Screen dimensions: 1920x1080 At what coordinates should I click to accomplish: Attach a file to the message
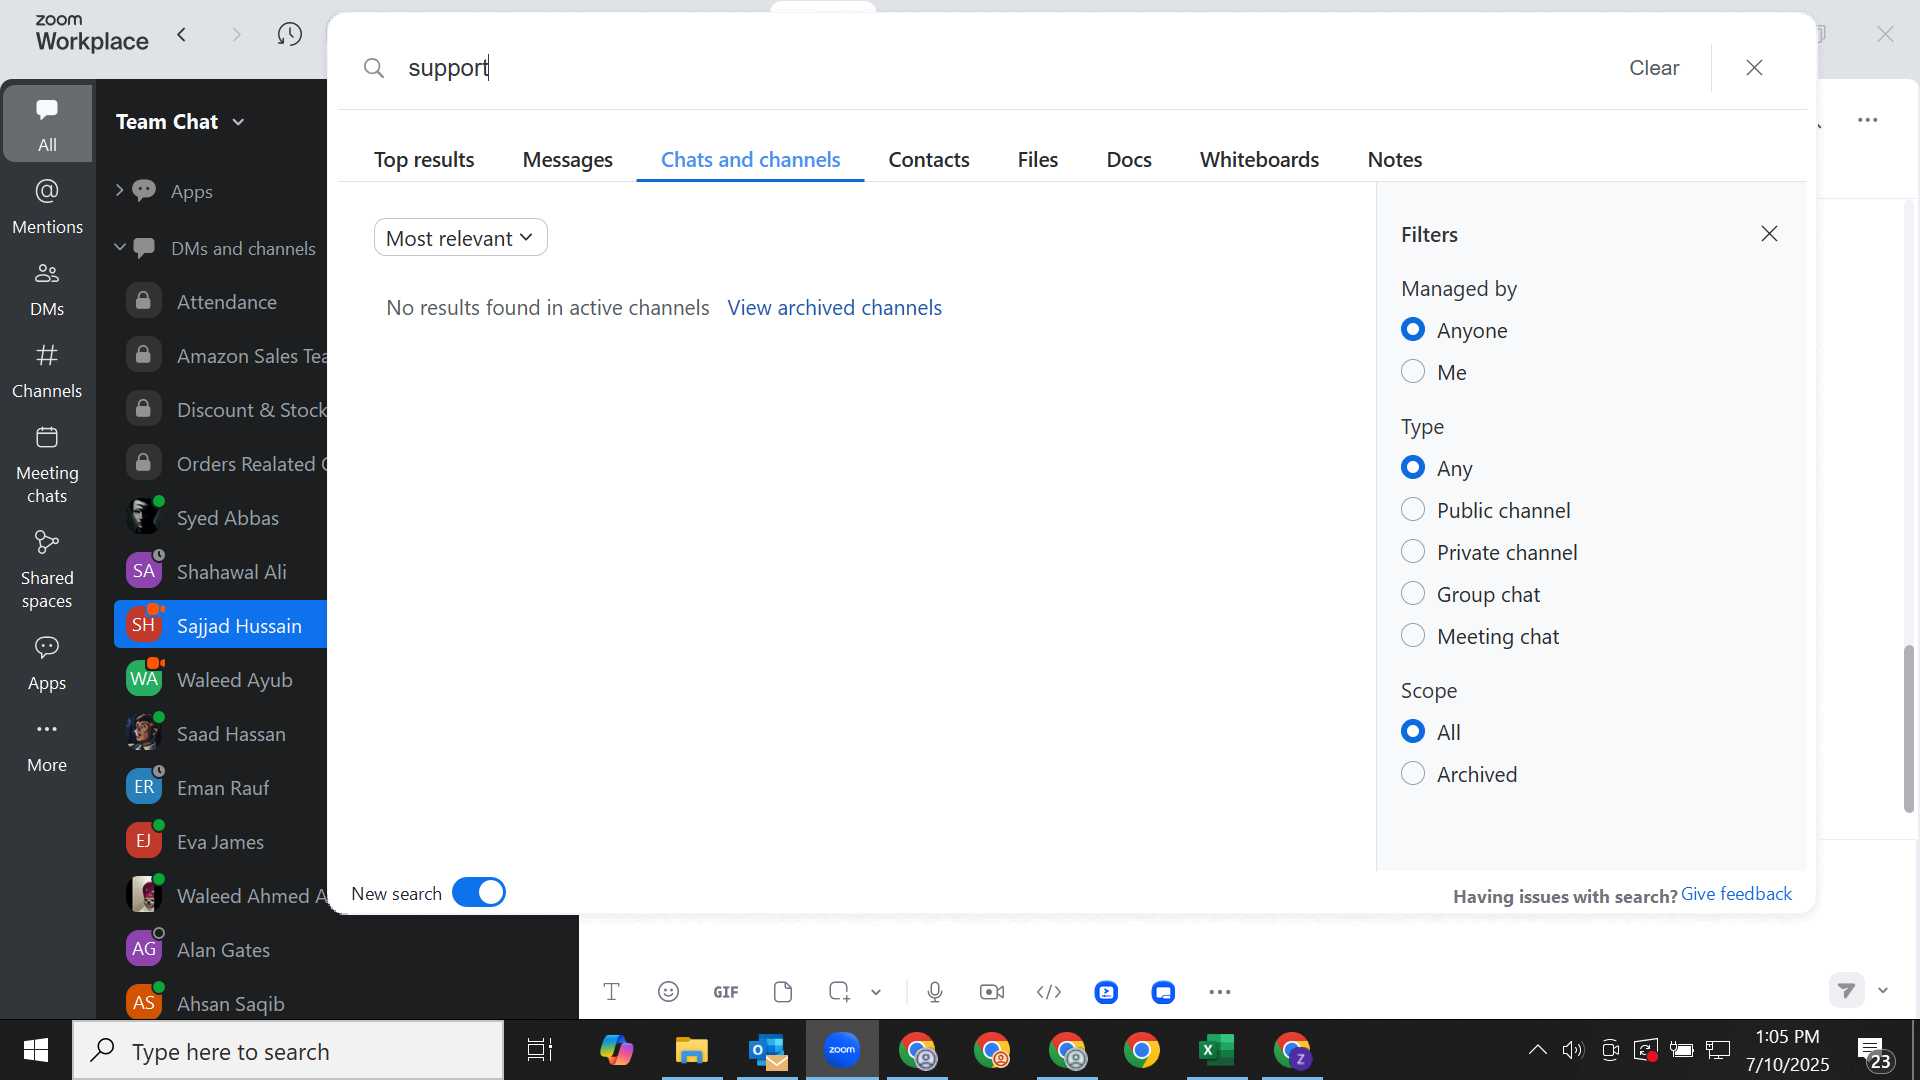[x=783, y=992]
